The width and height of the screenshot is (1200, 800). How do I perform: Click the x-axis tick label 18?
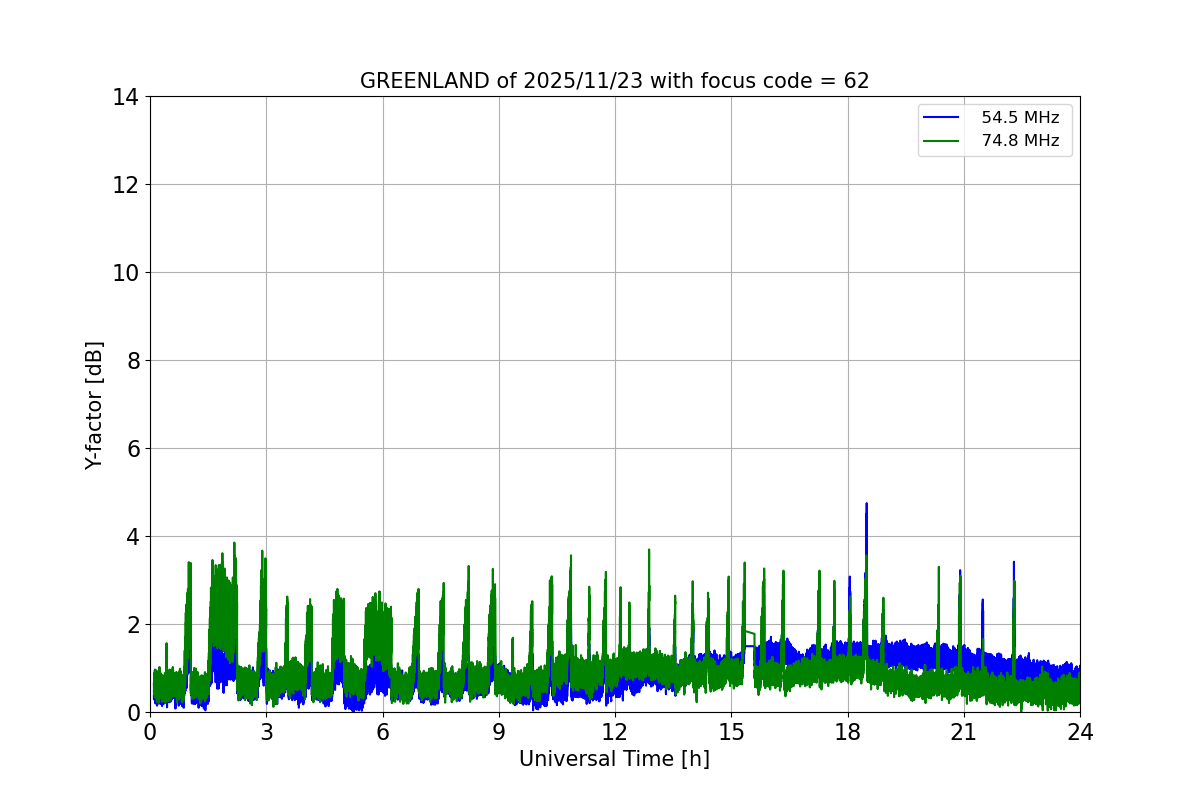tap(848, 732)
